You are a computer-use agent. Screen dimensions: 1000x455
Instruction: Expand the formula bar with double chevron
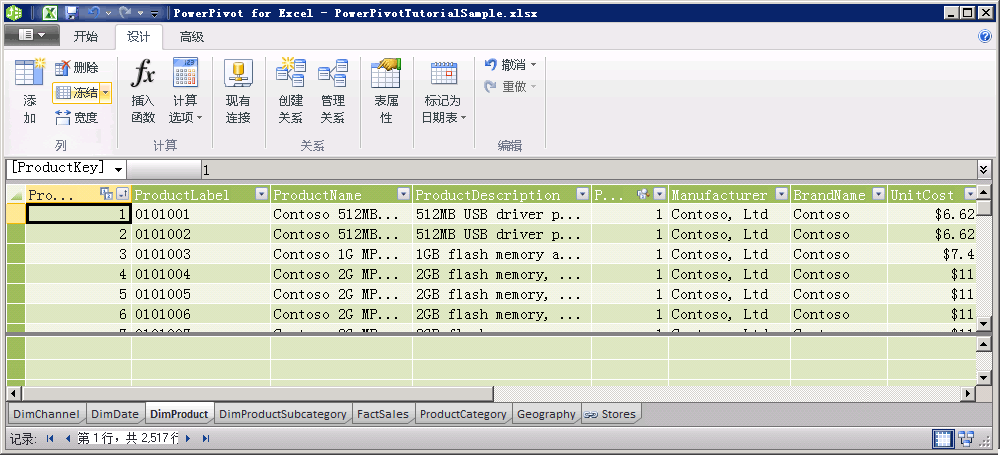click(x=983, y=169)
